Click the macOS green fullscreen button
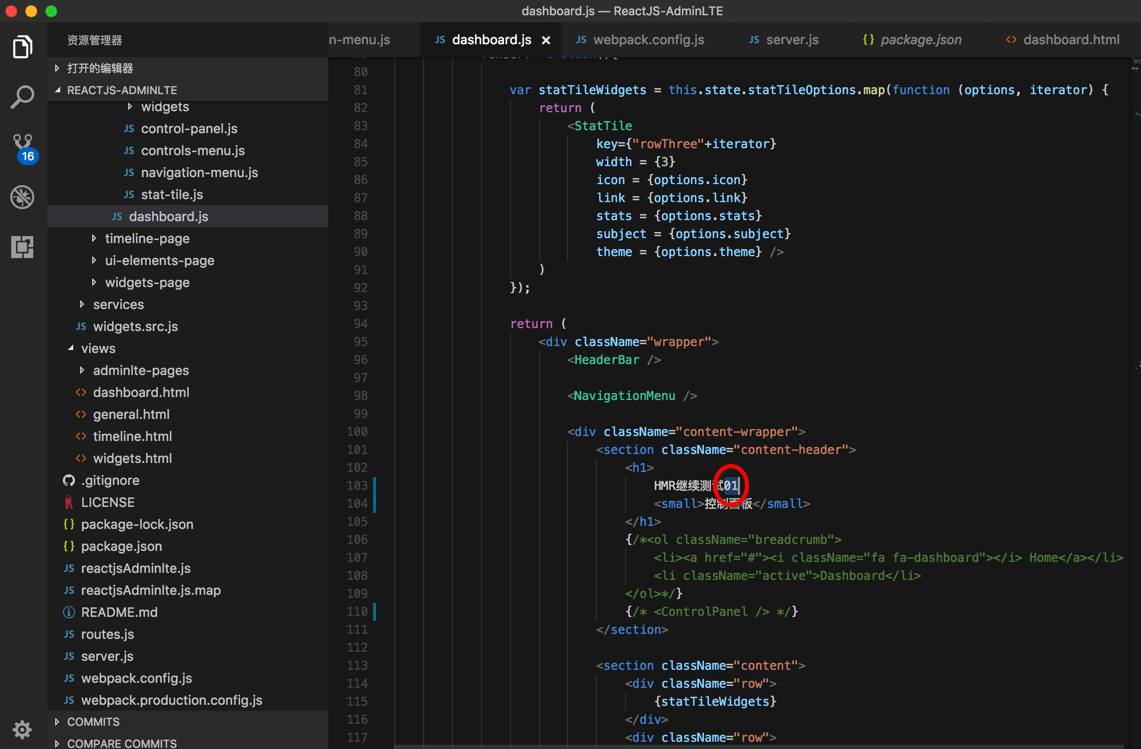Image resolution: width=1141 pixels, height=749 pixels. pos(51,11)
